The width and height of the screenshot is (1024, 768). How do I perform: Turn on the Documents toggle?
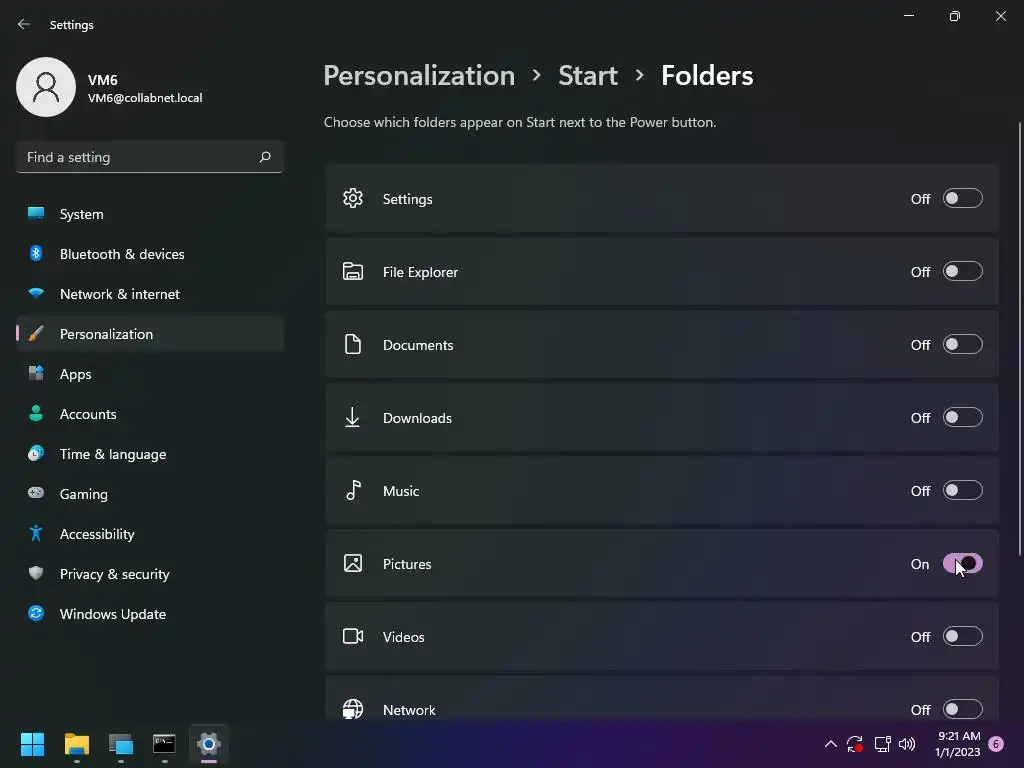point(962,345)
